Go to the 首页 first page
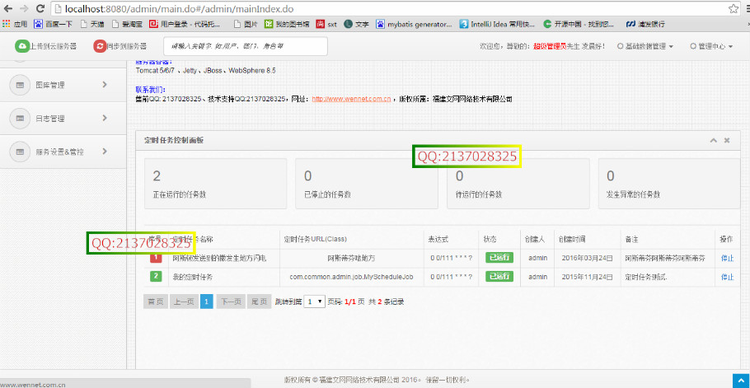This screenshot has height=388, width=750. [x=155, y=302]
